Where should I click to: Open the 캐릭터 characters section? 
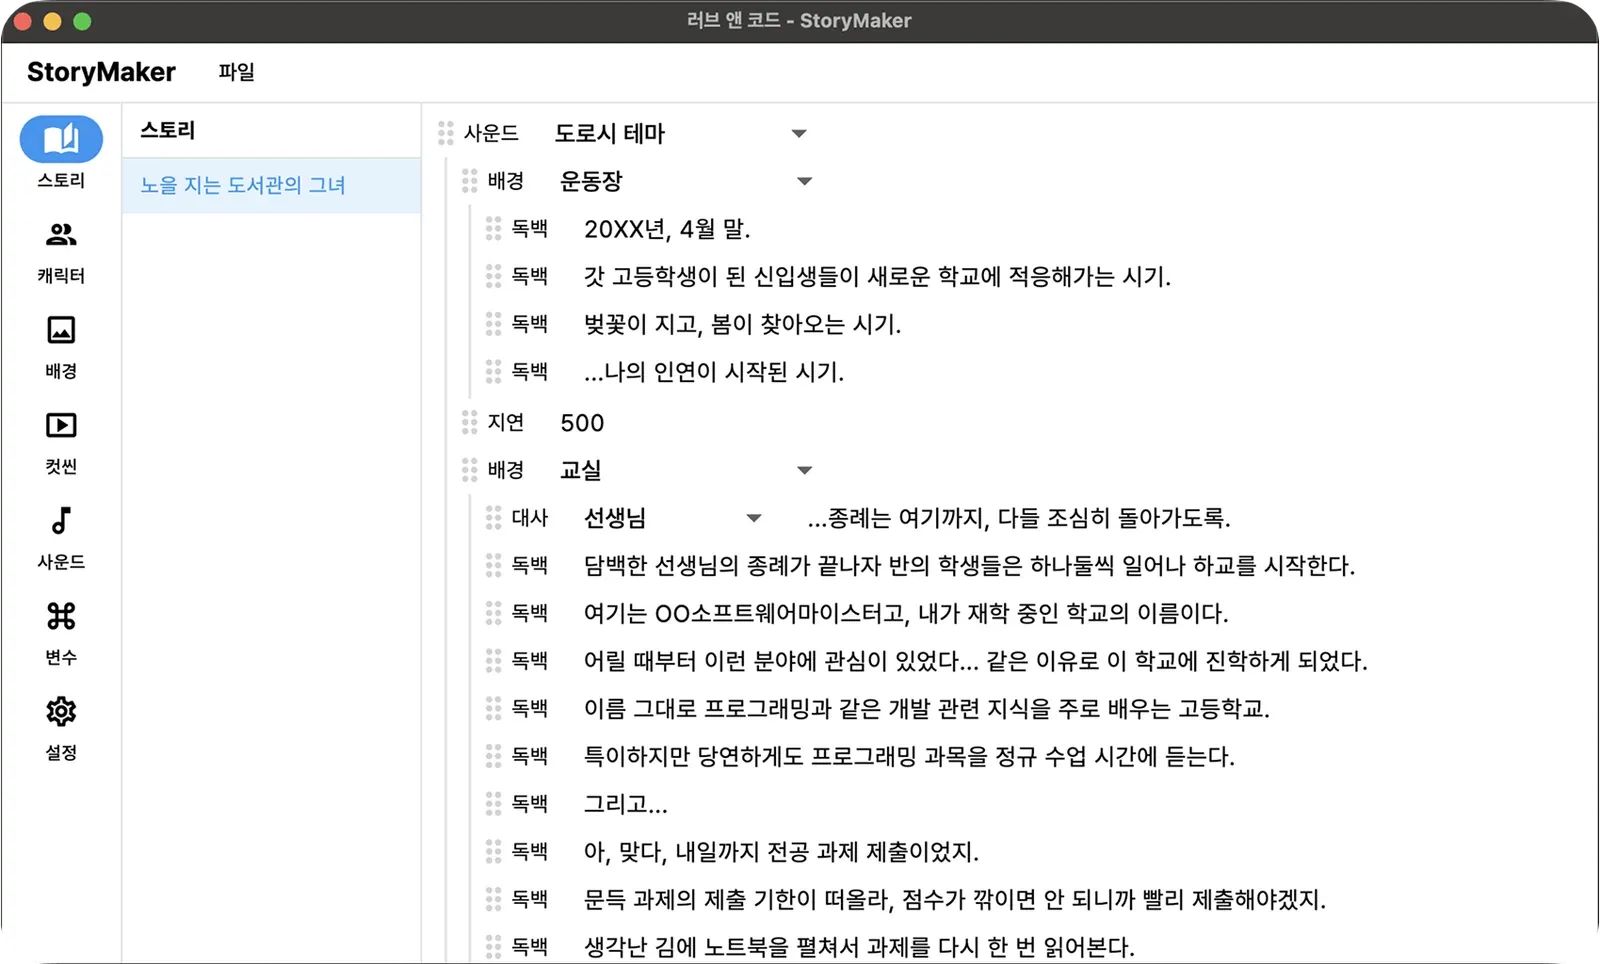61,253
